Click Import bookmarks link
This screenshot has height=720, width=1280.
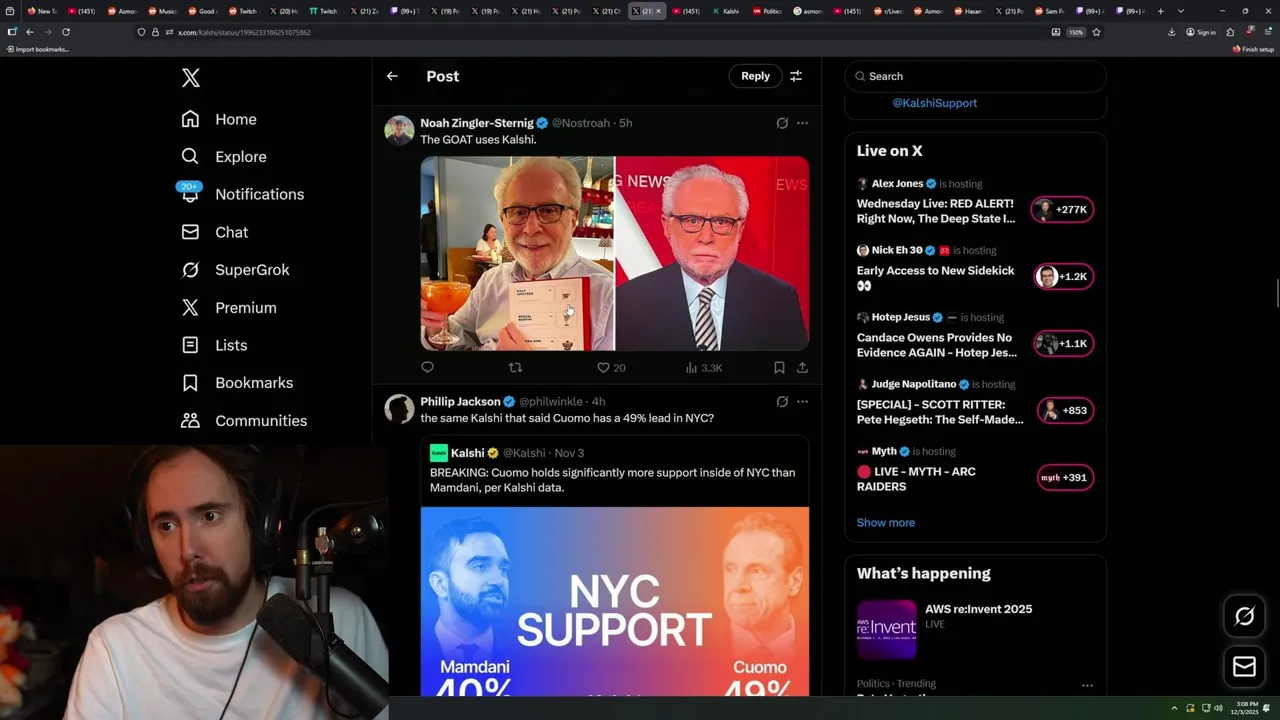[37, 49]
